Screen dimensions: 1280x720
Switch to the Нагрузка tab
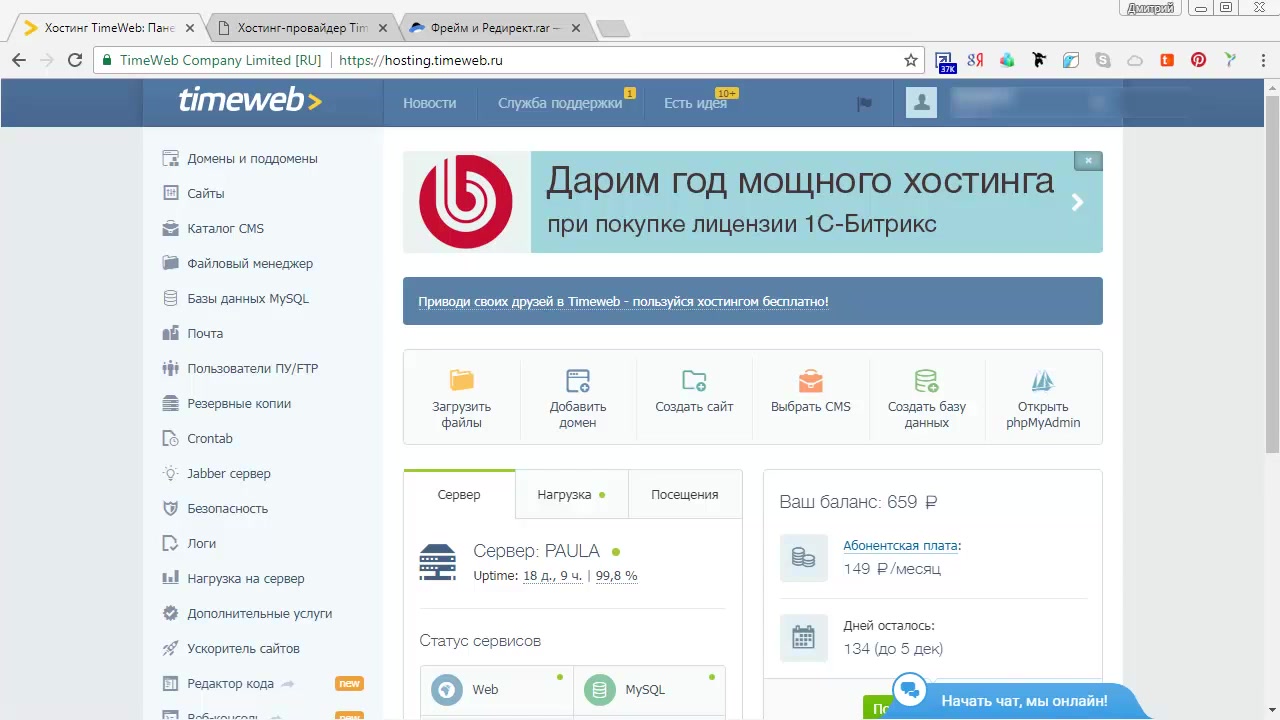572,494
